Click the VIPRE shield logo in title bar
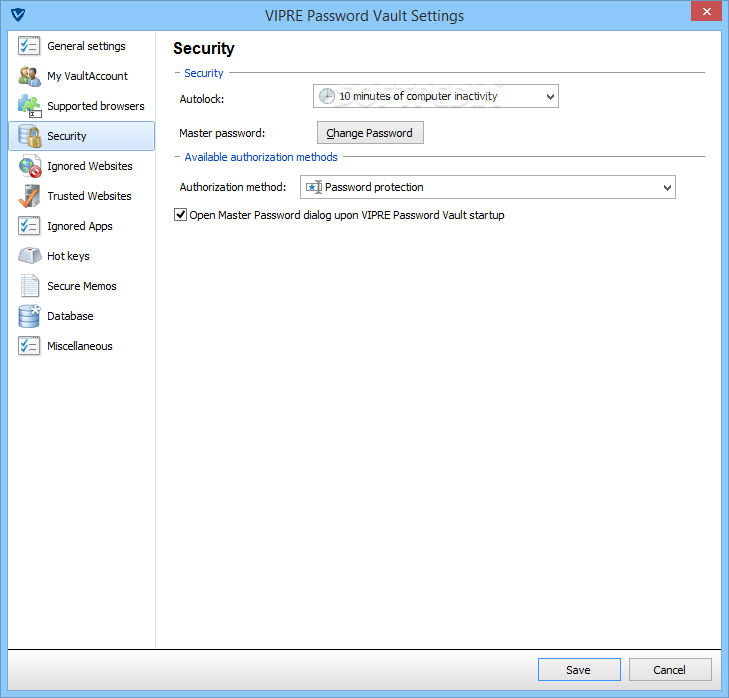This screenshot has height=698, width=729. 18,15
